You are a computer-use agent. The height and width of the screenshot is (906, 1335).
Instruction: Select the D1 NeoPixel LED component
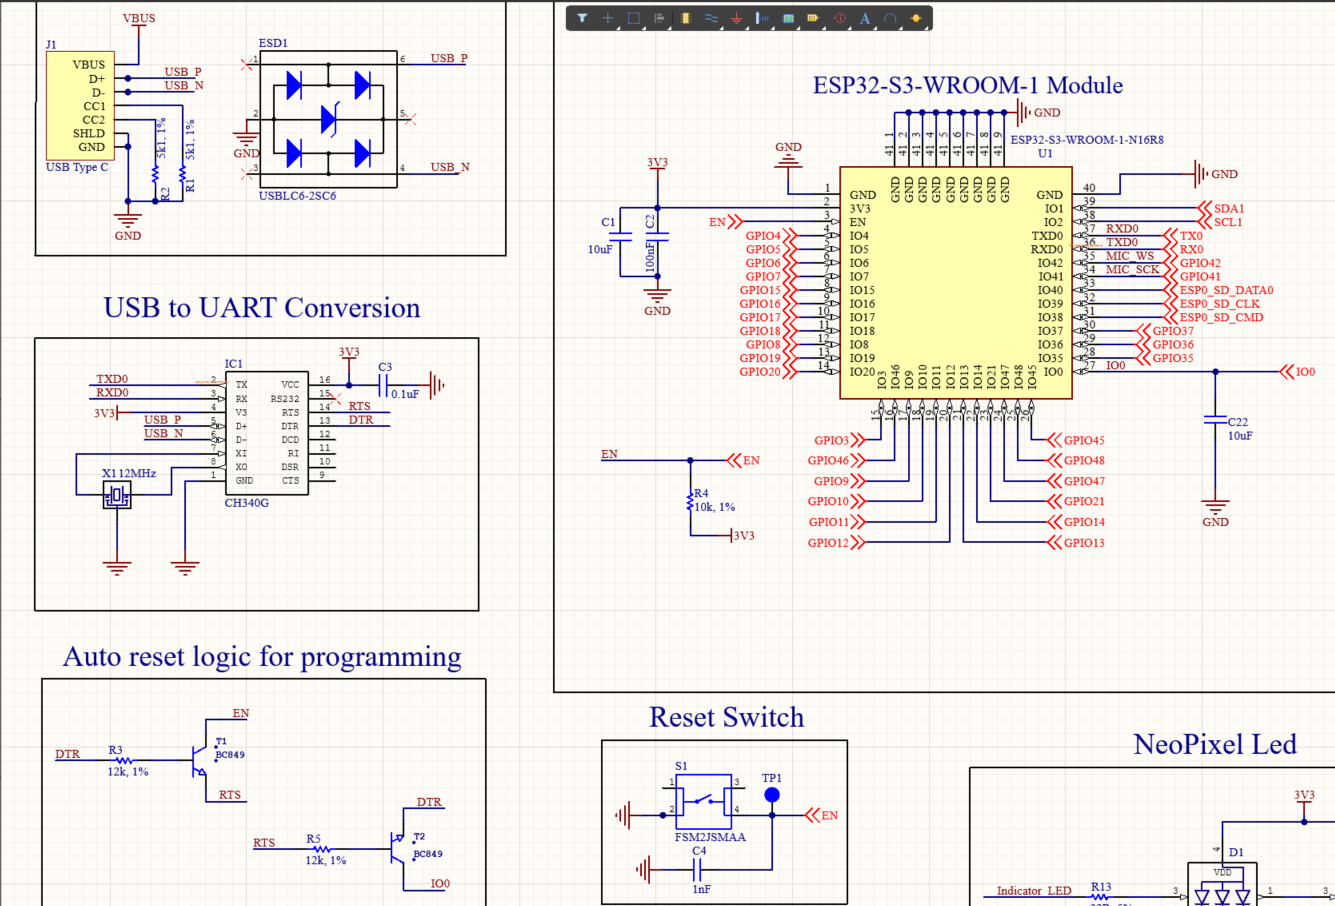1222,884
